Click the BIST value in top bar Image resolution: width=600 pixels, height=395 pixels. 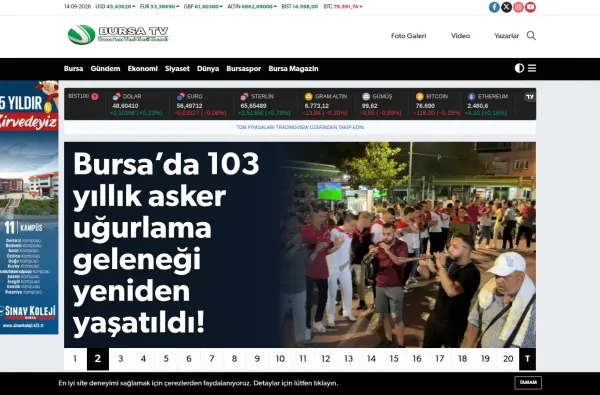point(300,7)
